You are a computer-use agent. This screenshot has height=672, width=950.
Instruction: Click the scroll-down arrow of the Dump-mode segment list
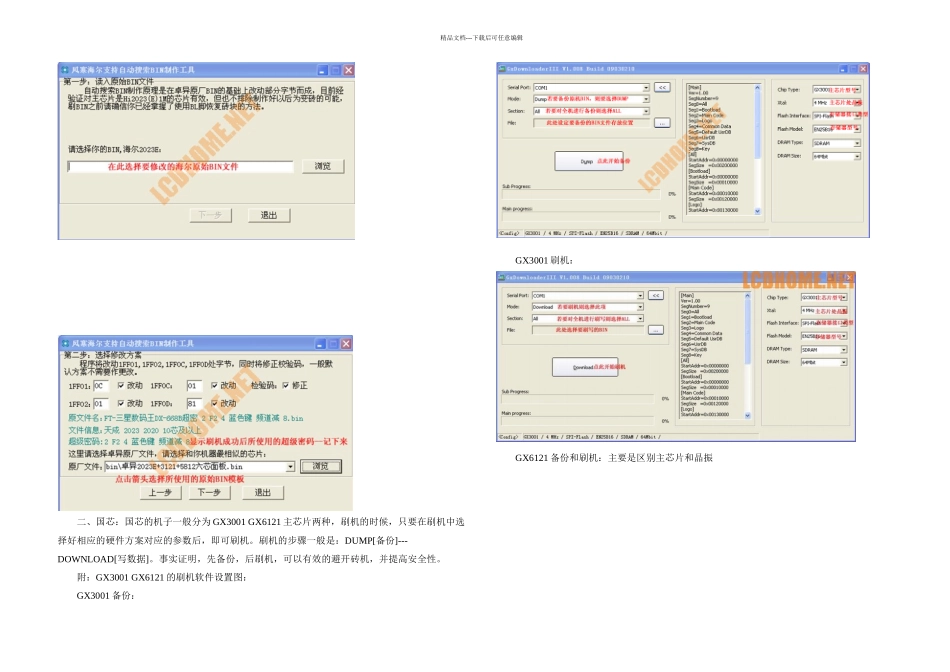point(757,211)
